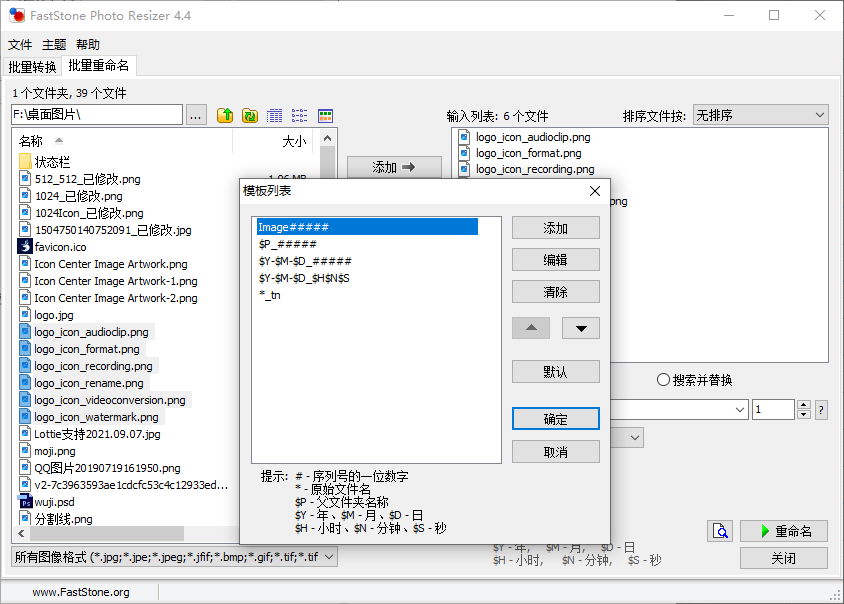The width and height of the screenshot is (844, 604).
Task: Switch file list to details view
Action: [275, 116]
